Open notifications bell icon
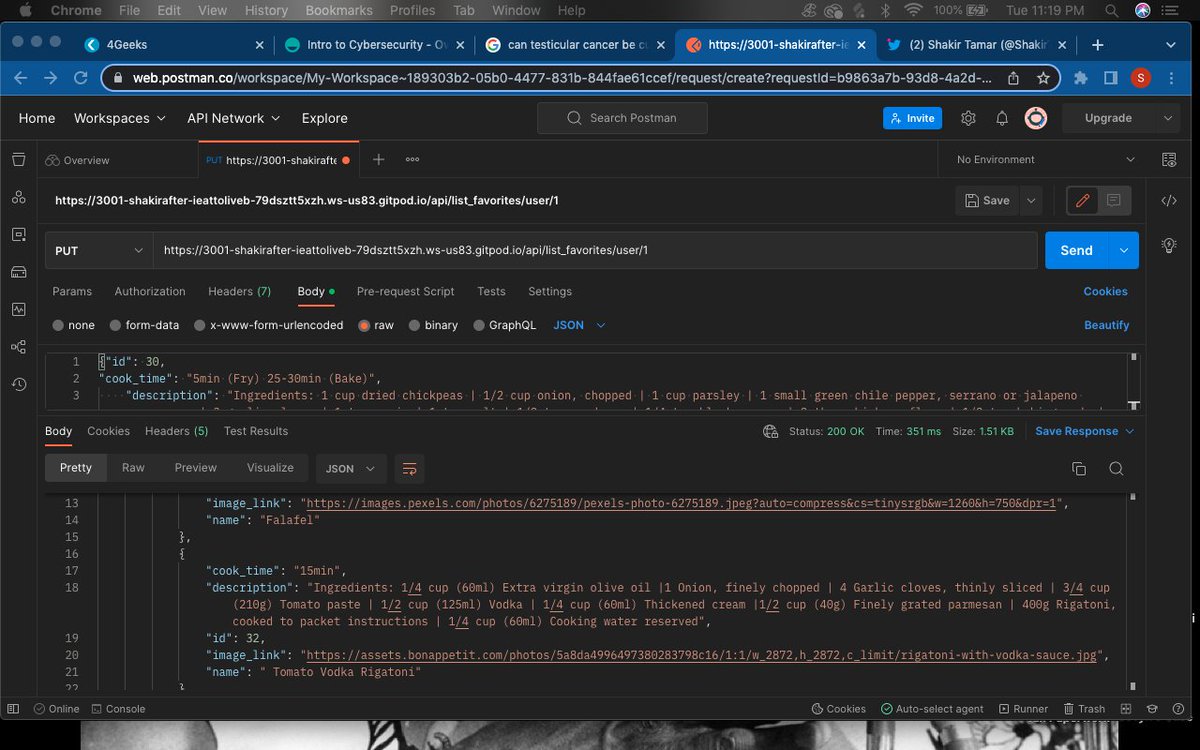 [1002, 118]
